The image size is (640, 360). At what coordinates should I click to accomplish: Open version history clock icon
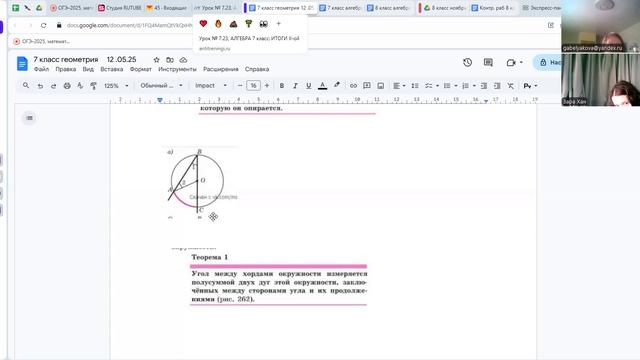(x=467, y=62)
